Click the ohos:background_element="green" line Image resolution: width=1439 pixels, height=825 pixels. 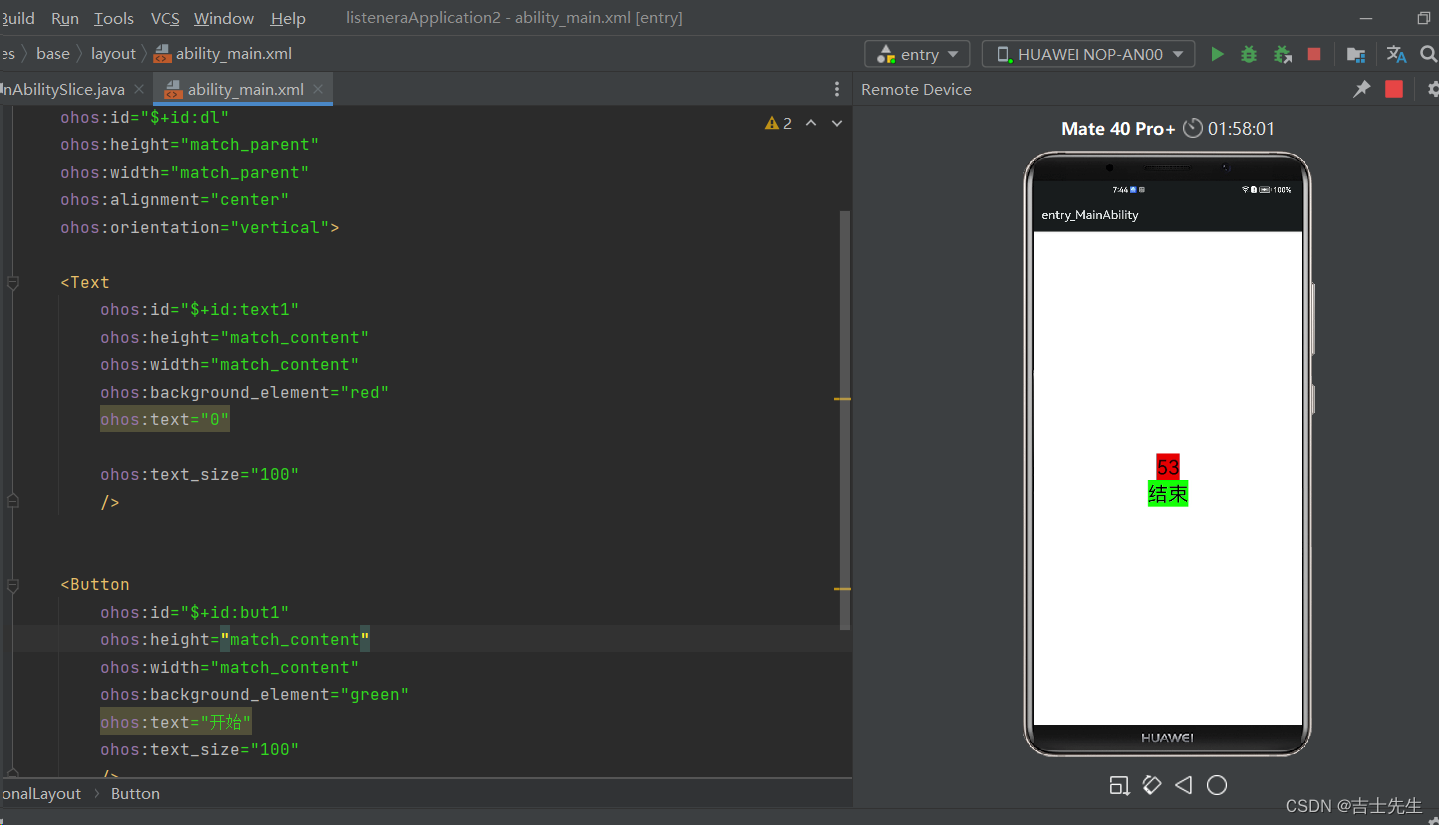(254, 695)
